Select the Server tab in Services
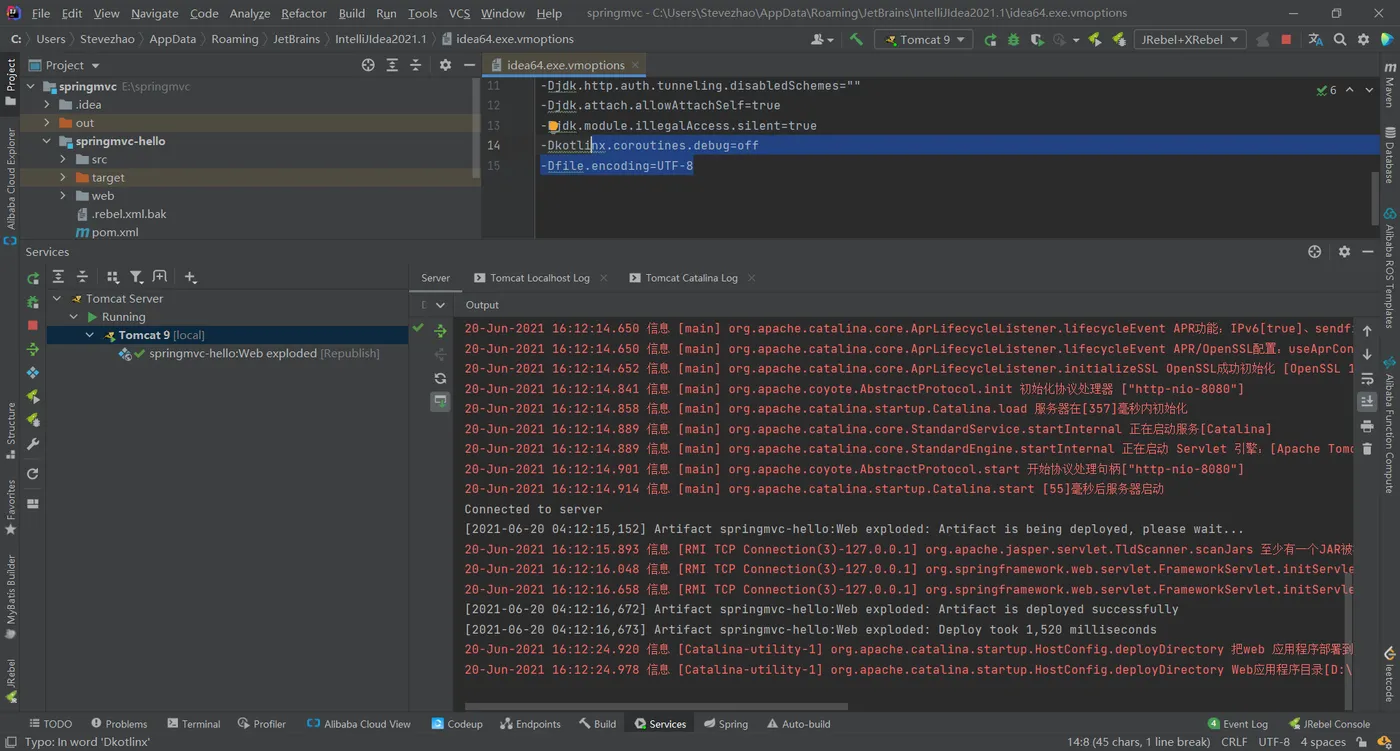 coord(435,278)
